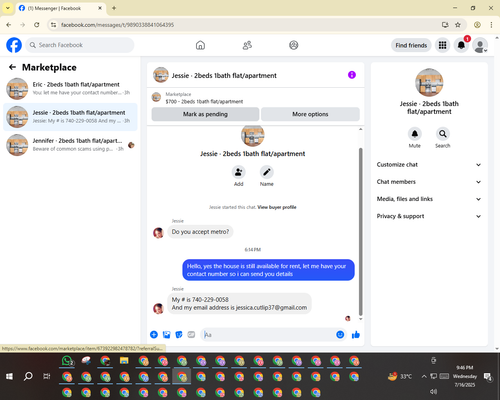The image size is (500, 400).
Task: Open the emoji picker in message box
Action: tap(340, 335)
